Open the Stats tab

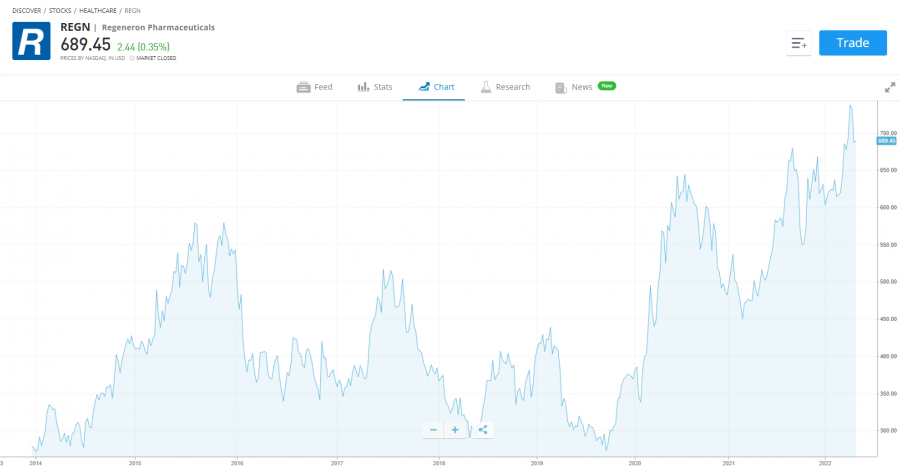tap(375, 87)
